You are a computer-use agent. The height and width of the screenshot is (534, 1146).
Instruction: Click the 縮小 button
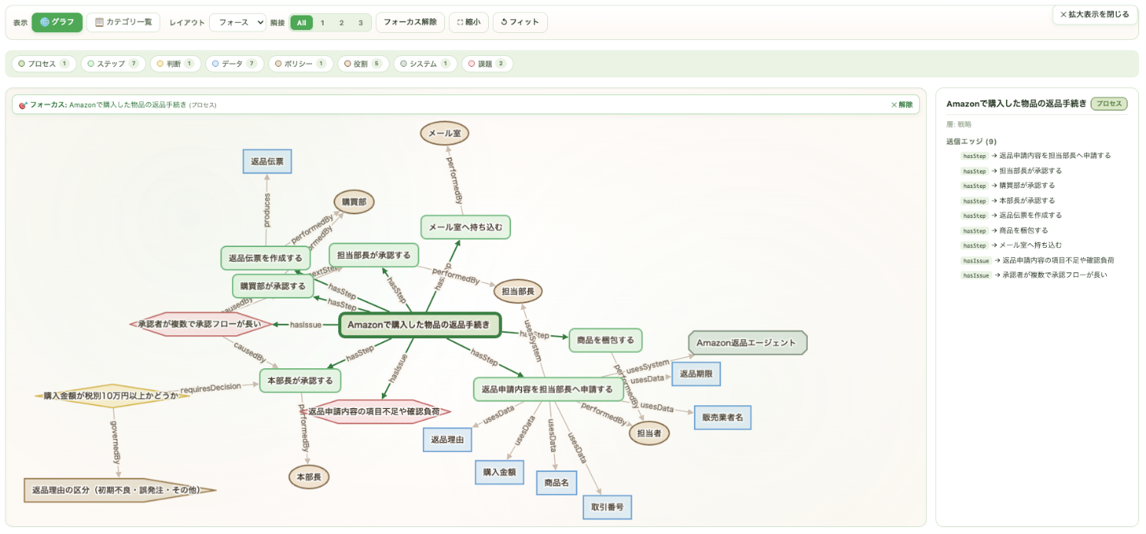pos(468,22)
